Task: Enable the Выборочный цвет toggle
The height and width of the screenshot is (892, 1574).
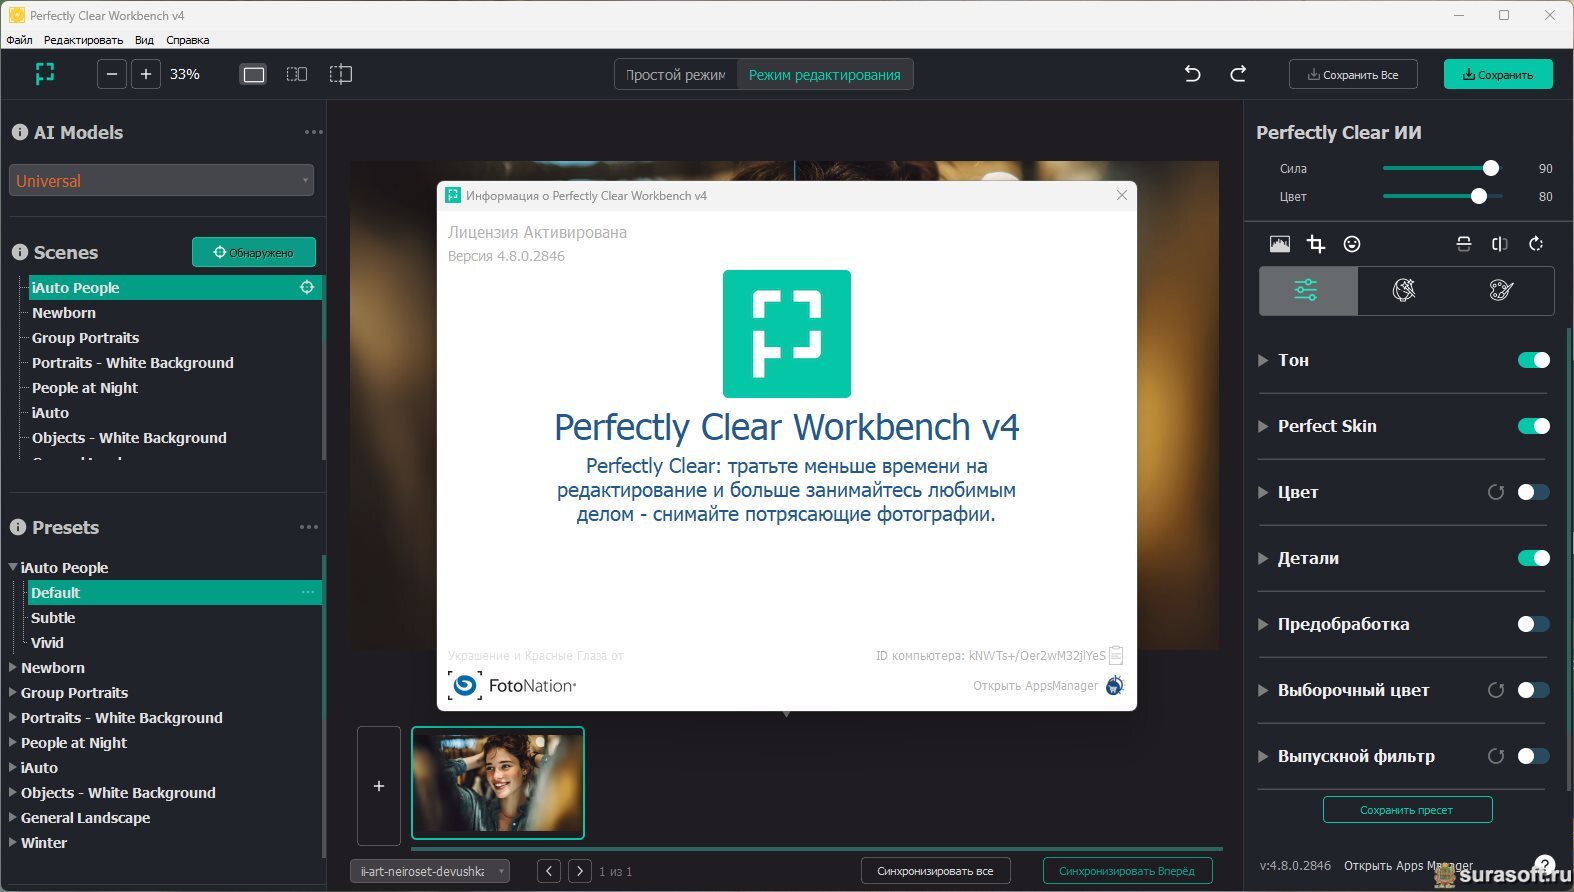Action: point(1534,690)
